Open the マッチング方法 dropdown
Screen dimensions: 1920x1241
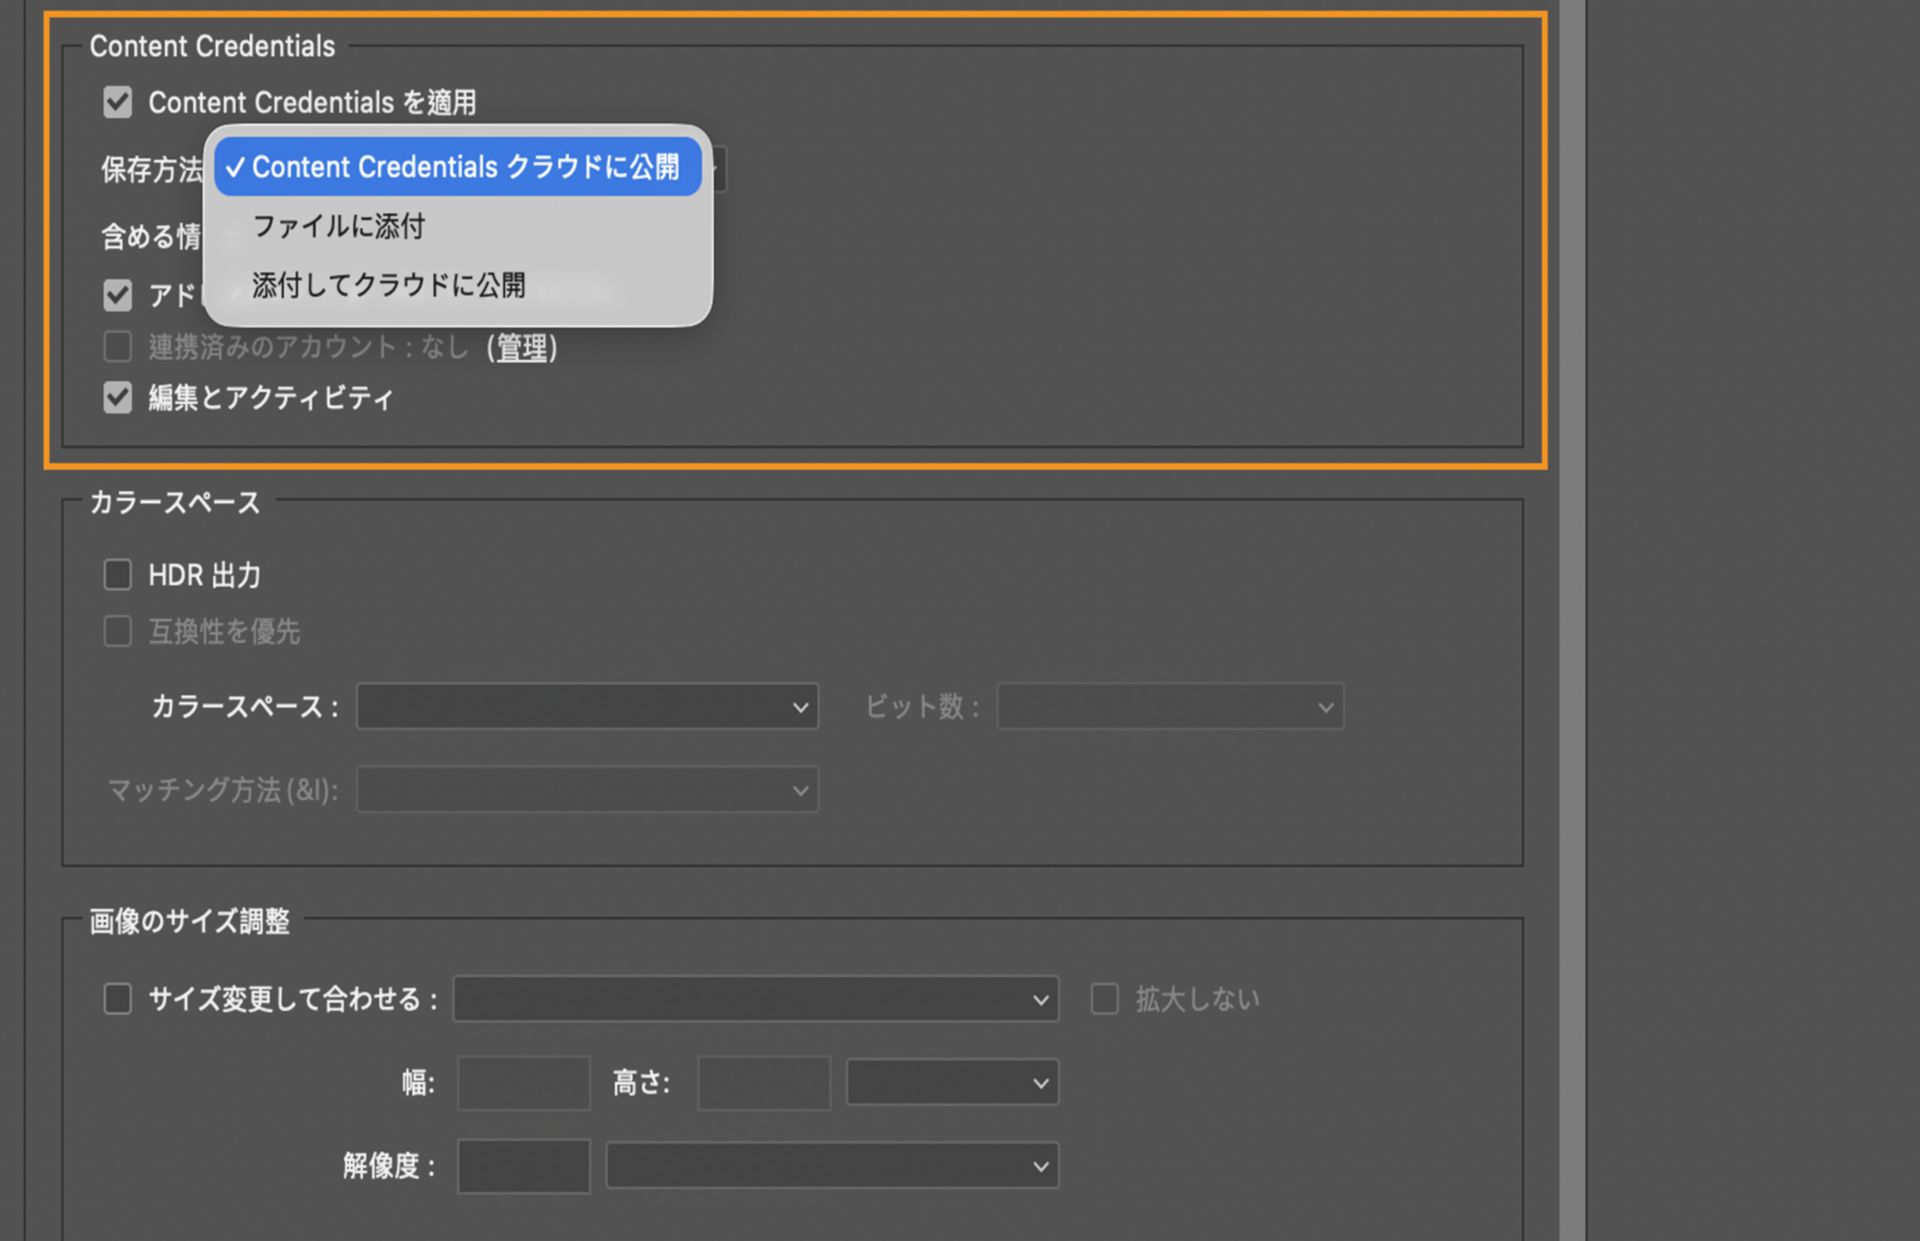pos(587,790)
